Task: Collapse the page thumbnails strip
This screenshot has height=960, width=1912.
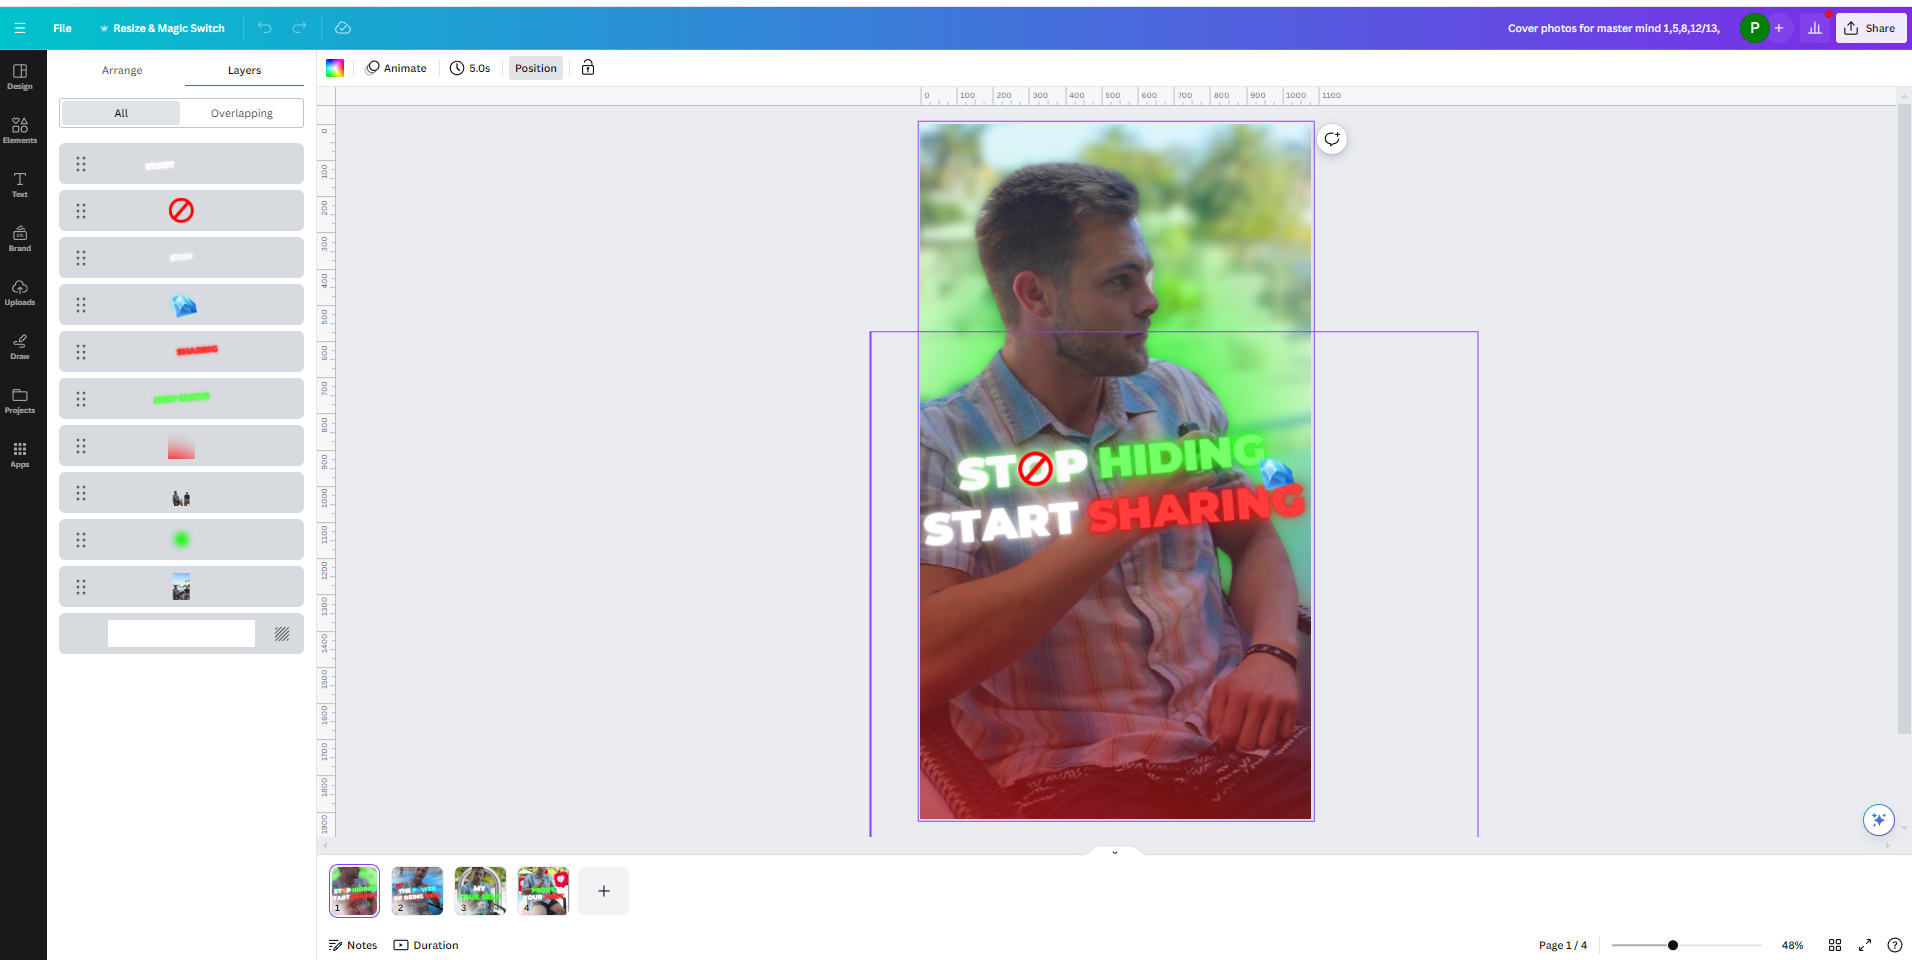Action: point(1114,853)
